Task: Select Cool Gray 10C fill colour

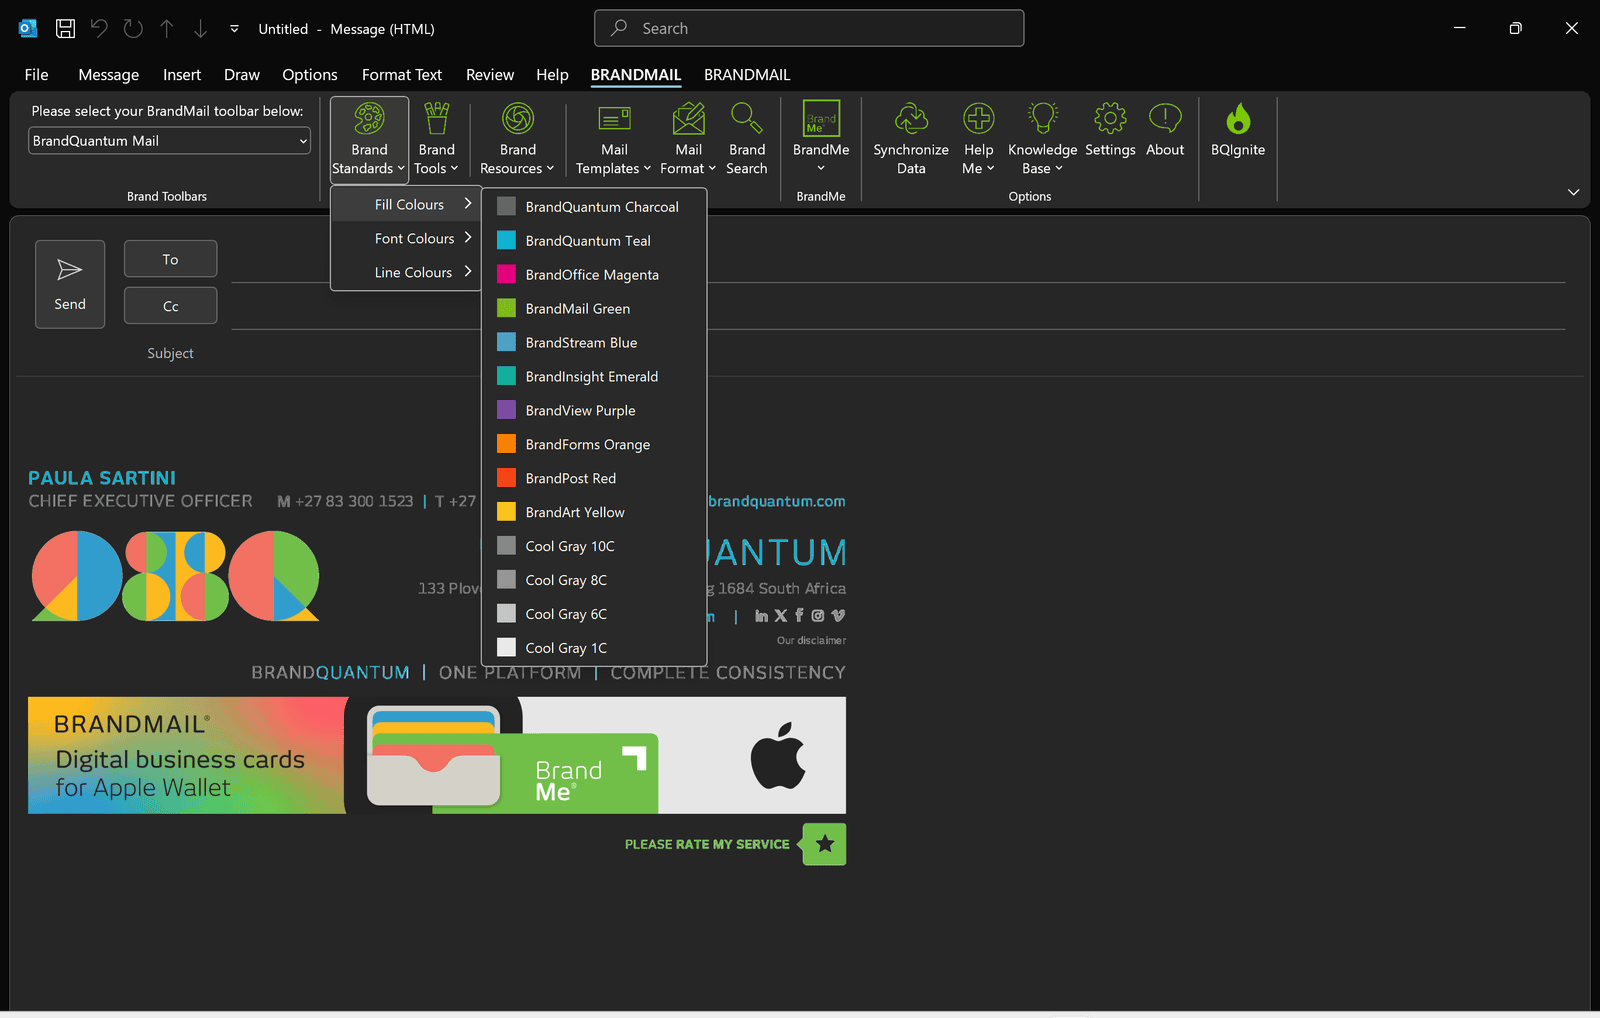Action: point(594,546)
